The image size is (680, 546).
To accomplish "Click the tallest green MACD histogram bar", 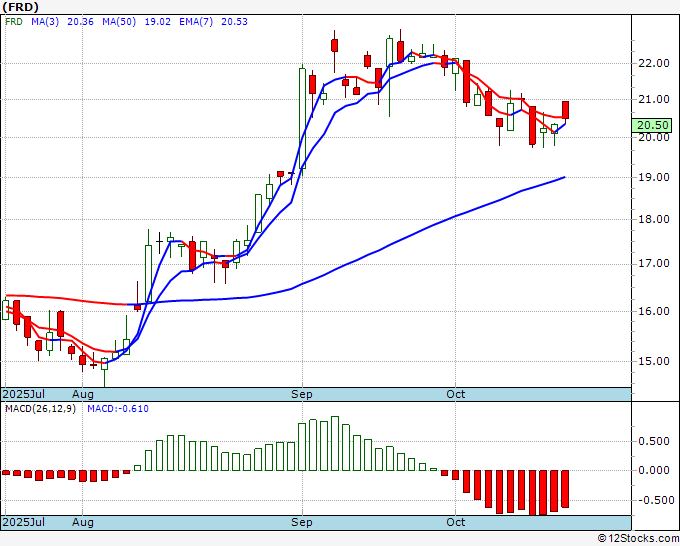I will (335, 443).
